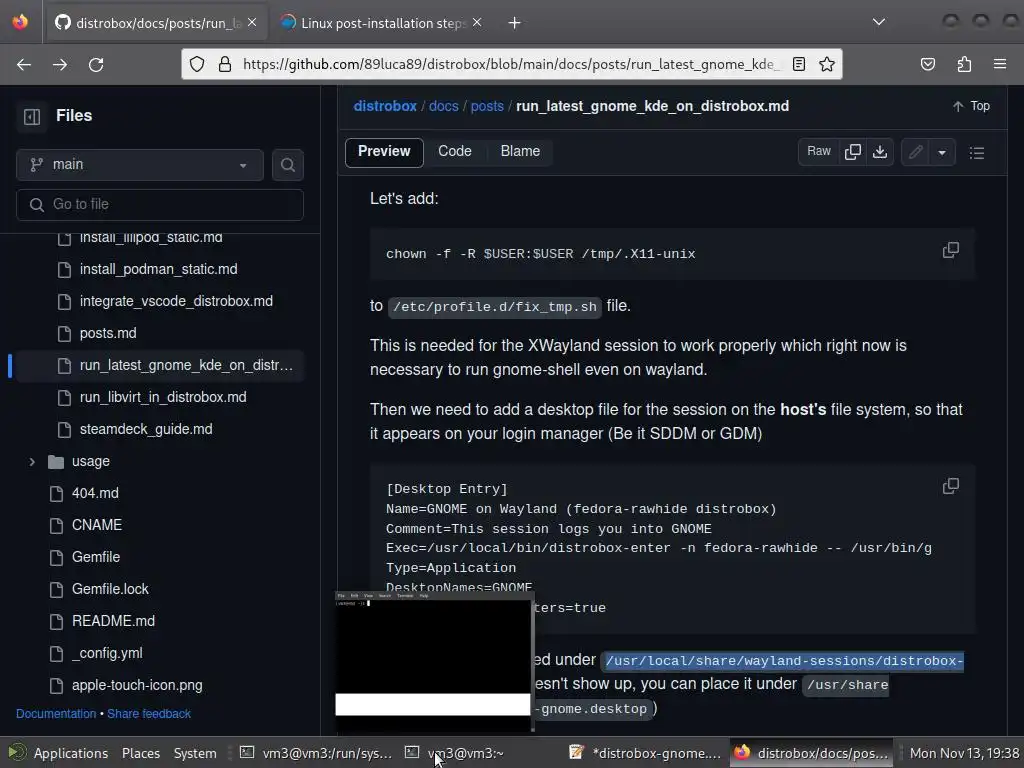Show site security lock information
The height and width of the screenshot is (768, 1024).
pos(225,64)
